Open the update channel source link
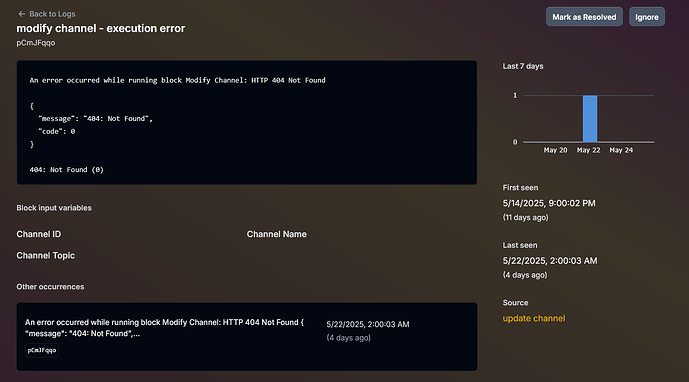This screenshot has height=382, width=689. [534, 318]
